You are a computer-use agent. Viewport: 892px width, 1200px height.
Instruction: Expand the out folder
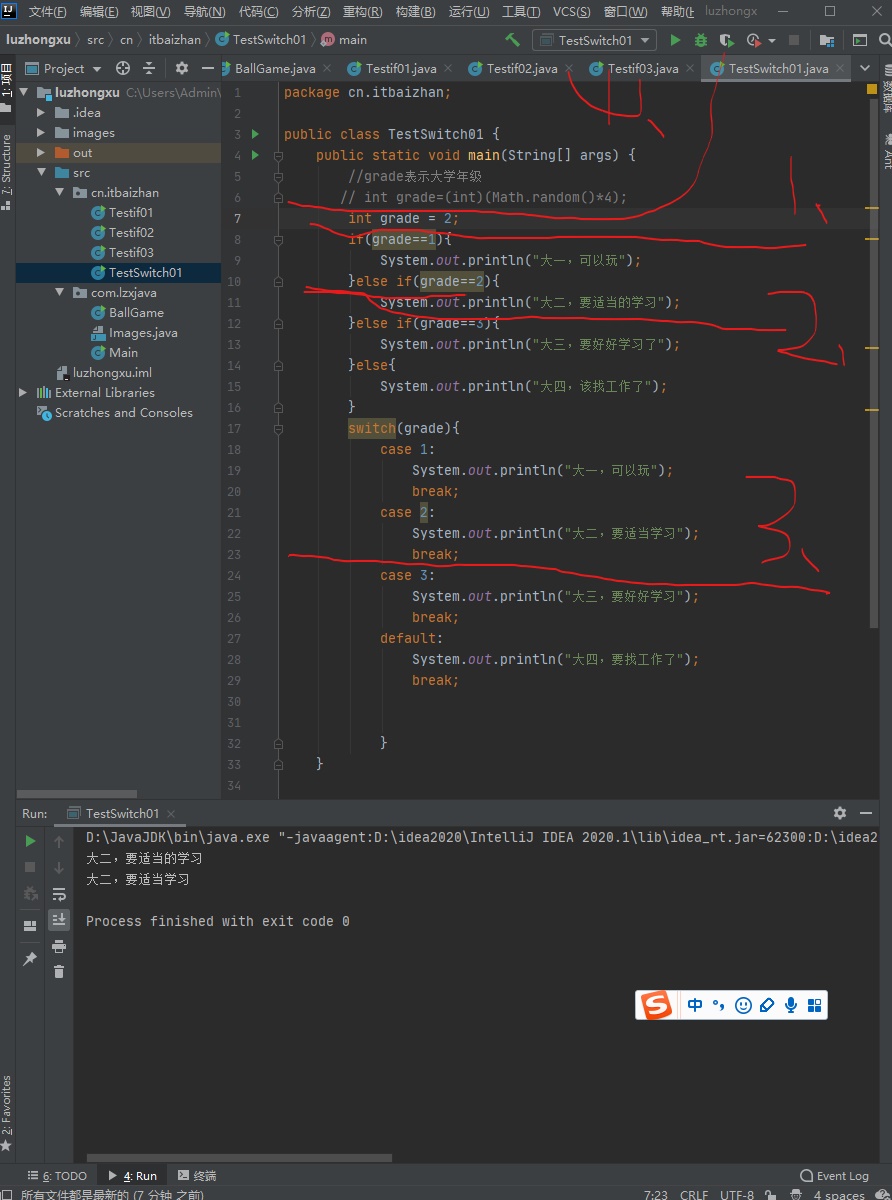point(41,153)
